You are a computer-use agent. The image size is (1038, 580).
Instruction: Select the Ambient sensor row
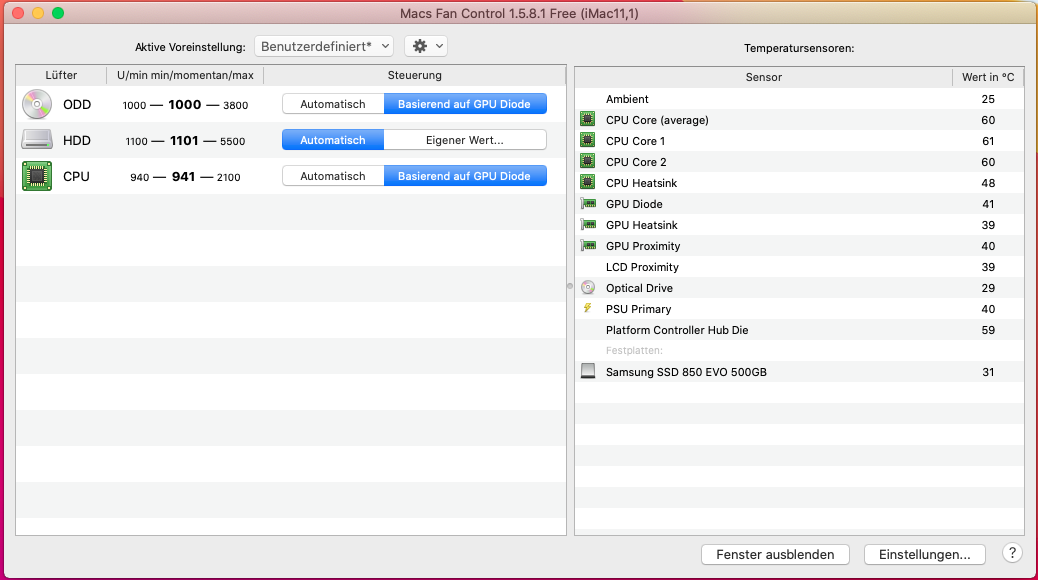tap(799, 99)
